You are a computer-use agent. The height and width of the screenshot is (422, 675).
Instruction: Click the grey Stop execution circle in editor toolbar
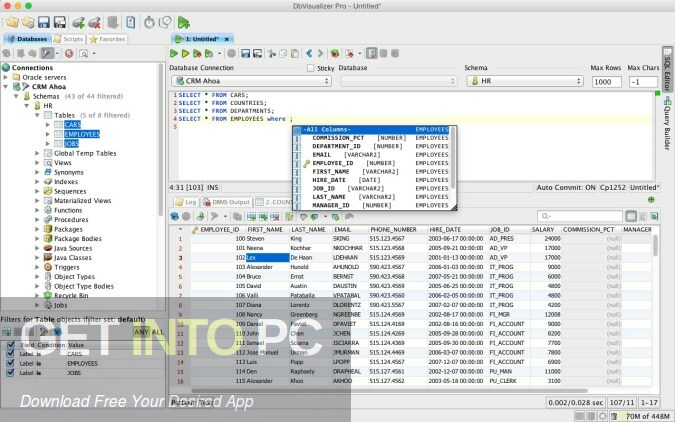pos(232,53)
